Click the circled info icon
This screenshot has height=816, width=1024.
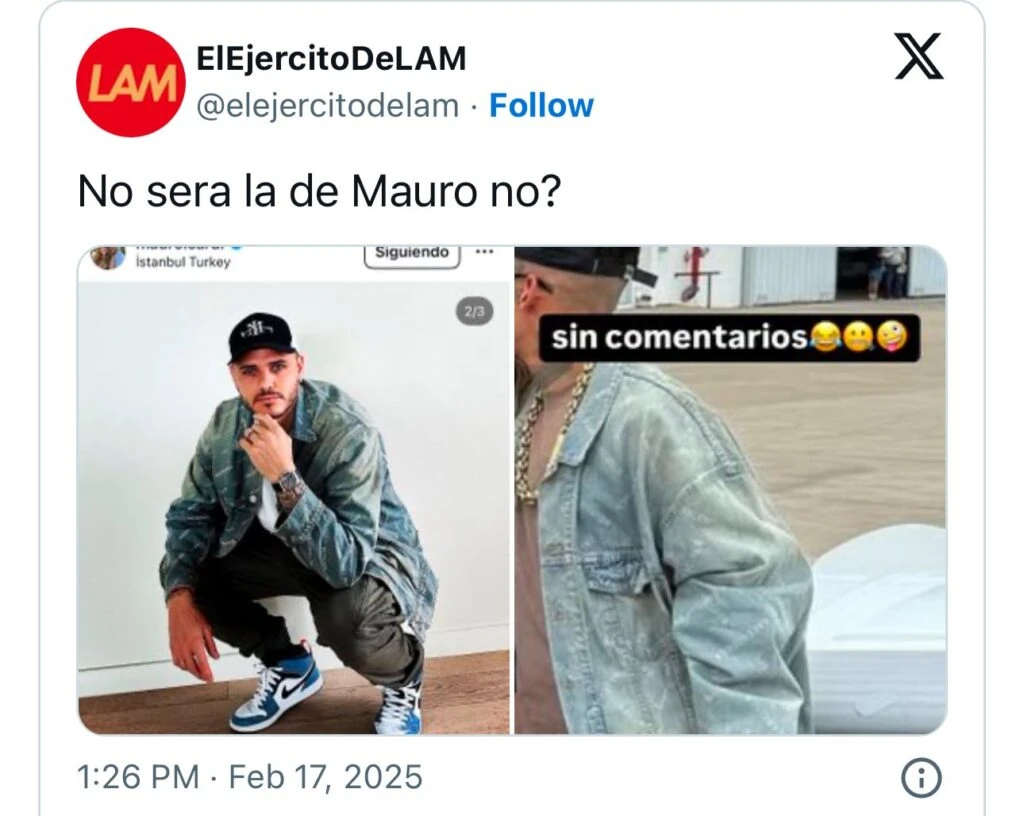click(921, 778)
